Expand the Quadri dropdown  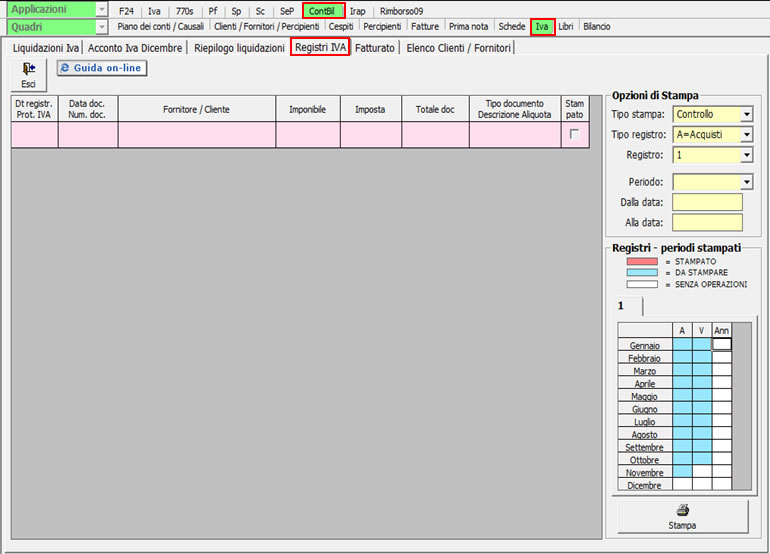coord(102,27)
